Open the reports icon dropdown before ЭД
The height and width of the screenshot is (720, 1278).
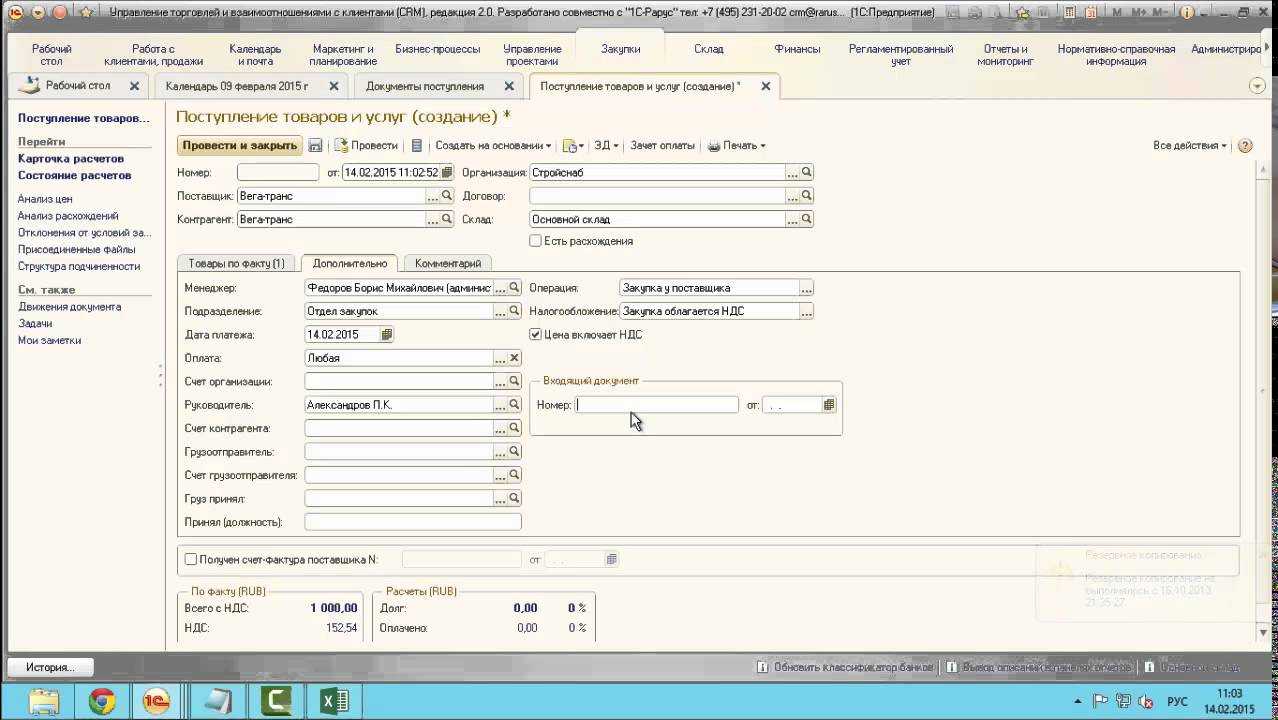click(x=573, y=146)
